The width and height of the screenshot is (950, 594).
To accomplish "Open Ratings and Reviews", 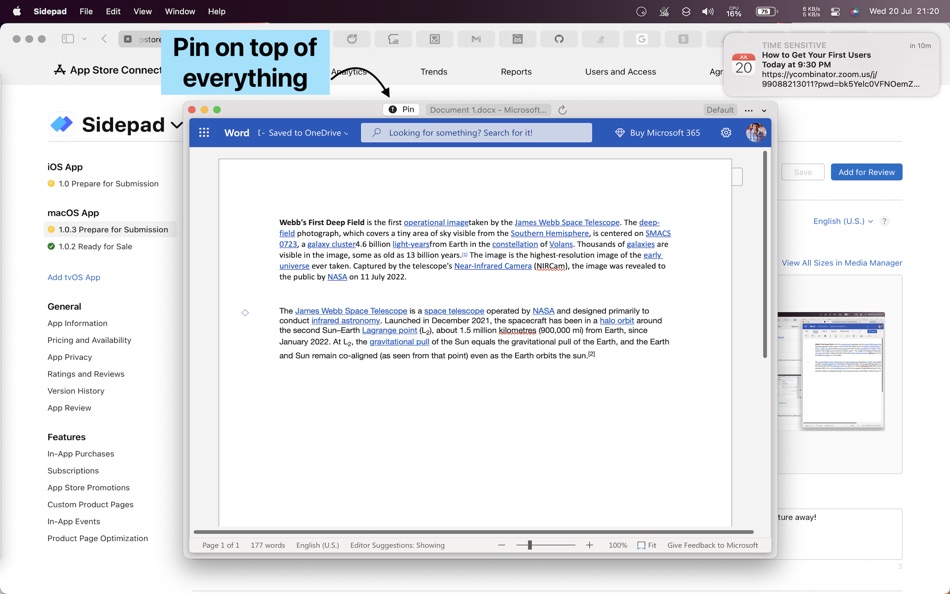I will 86,374.
